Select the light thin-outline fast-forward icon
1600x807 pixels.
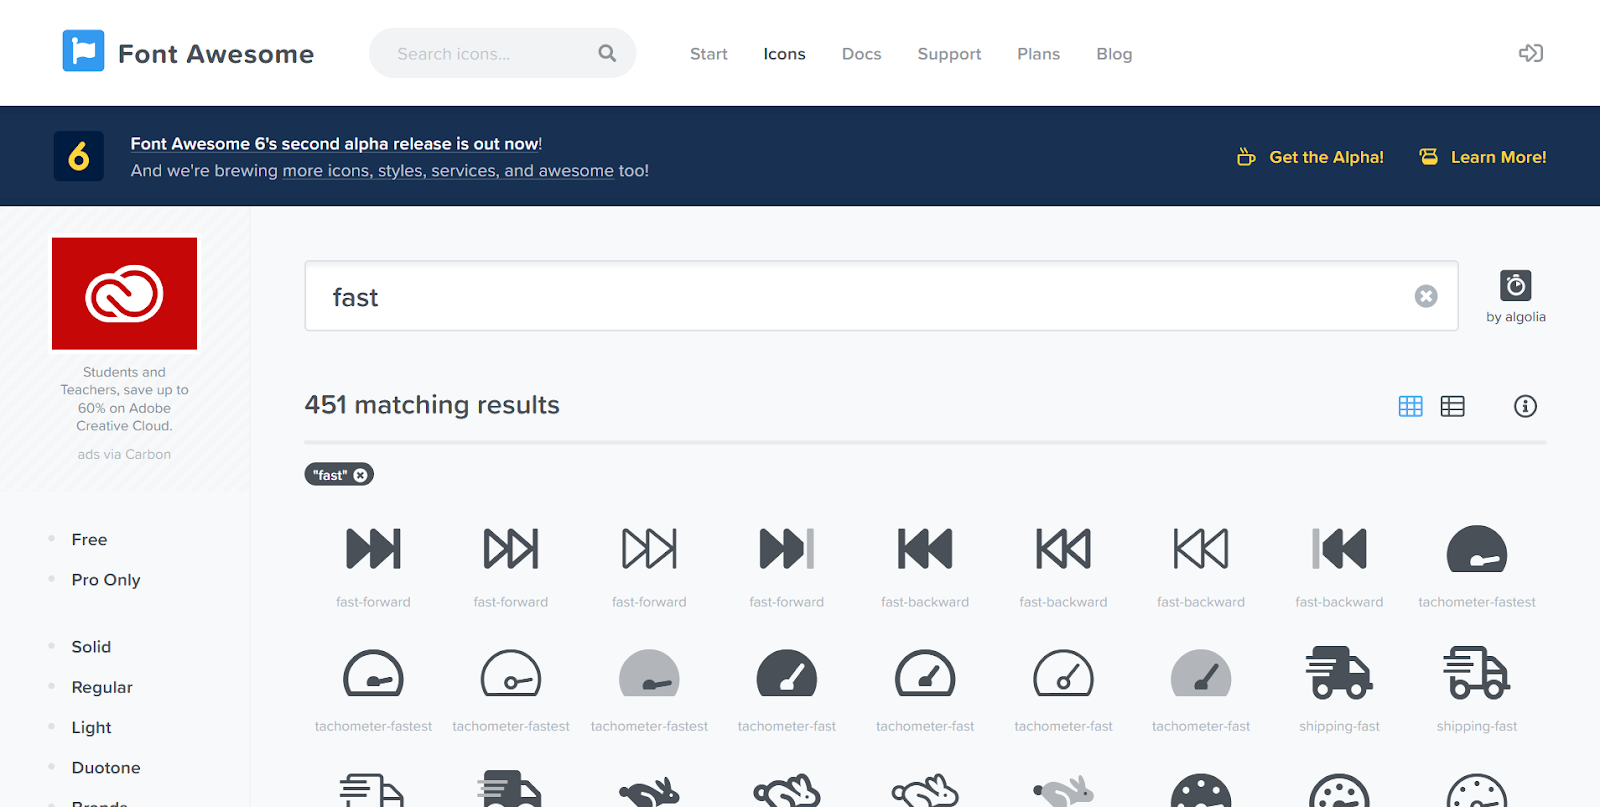[649, 549]
